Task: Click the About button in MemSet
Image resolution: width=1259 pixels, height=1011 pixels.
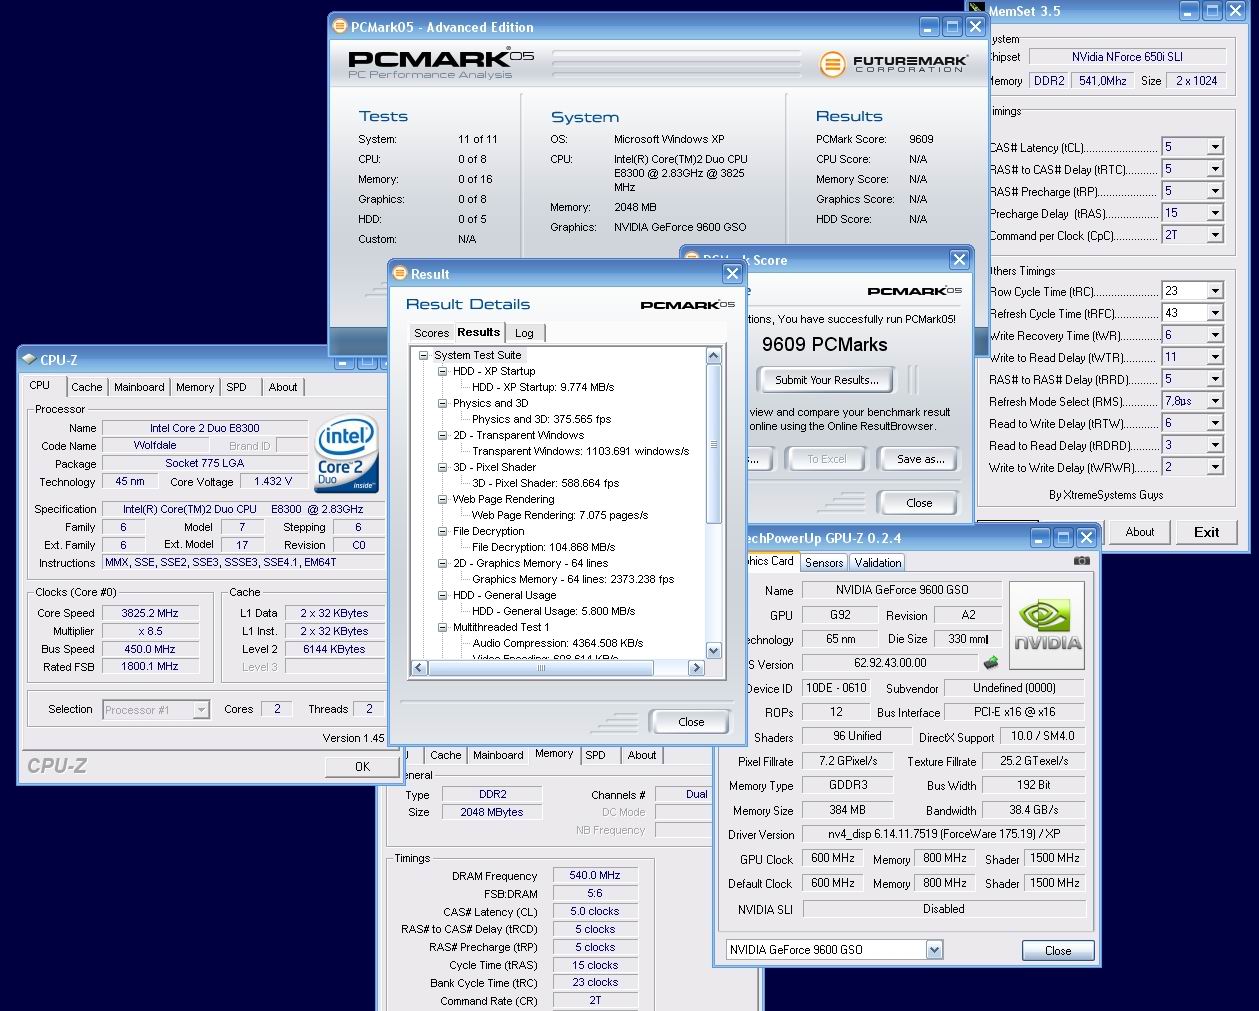Action: pos(1140,532)
